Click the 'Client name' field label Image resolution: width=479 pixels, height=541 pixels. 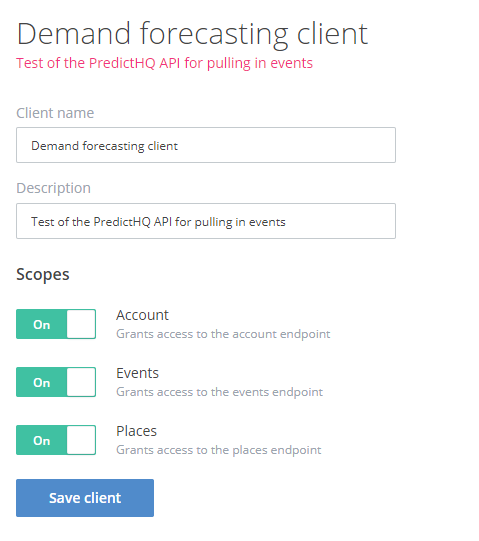click(x=55, y=113)
